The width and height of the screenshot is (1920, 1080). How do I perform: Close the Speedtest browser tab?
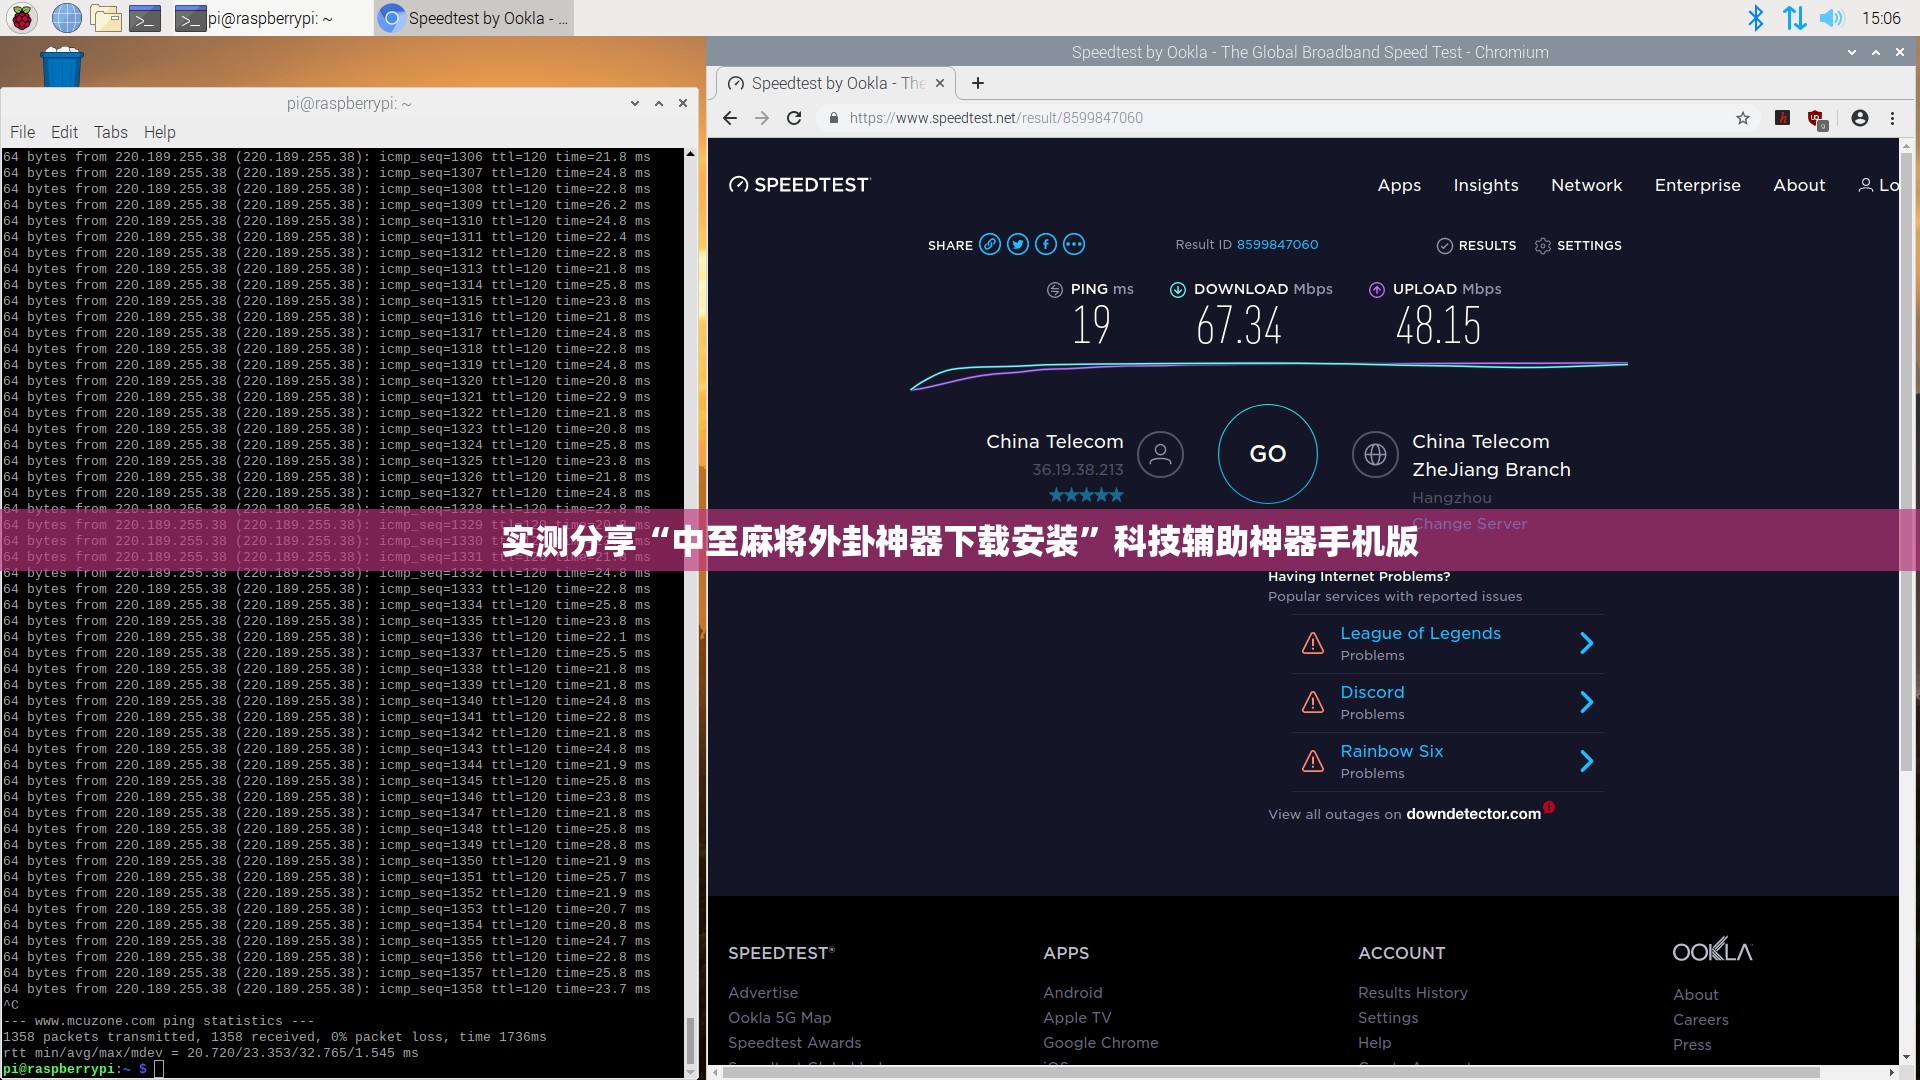940,83
